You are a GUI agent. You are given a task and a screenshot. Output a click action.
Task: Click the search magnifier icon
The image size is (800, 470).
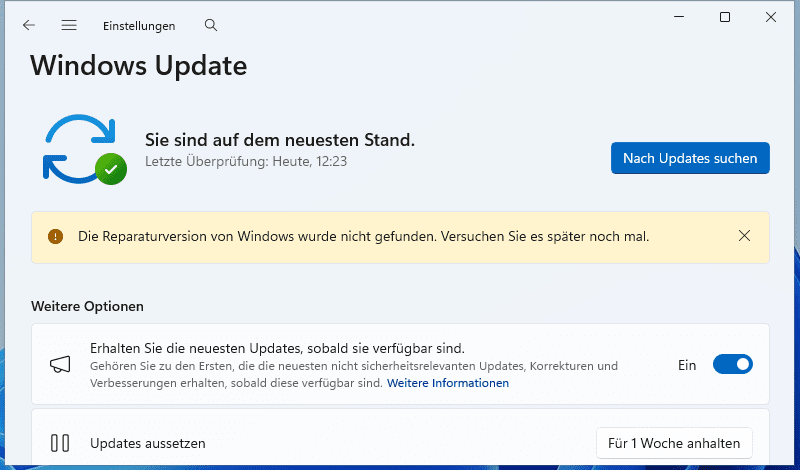[x=210, y=25]
